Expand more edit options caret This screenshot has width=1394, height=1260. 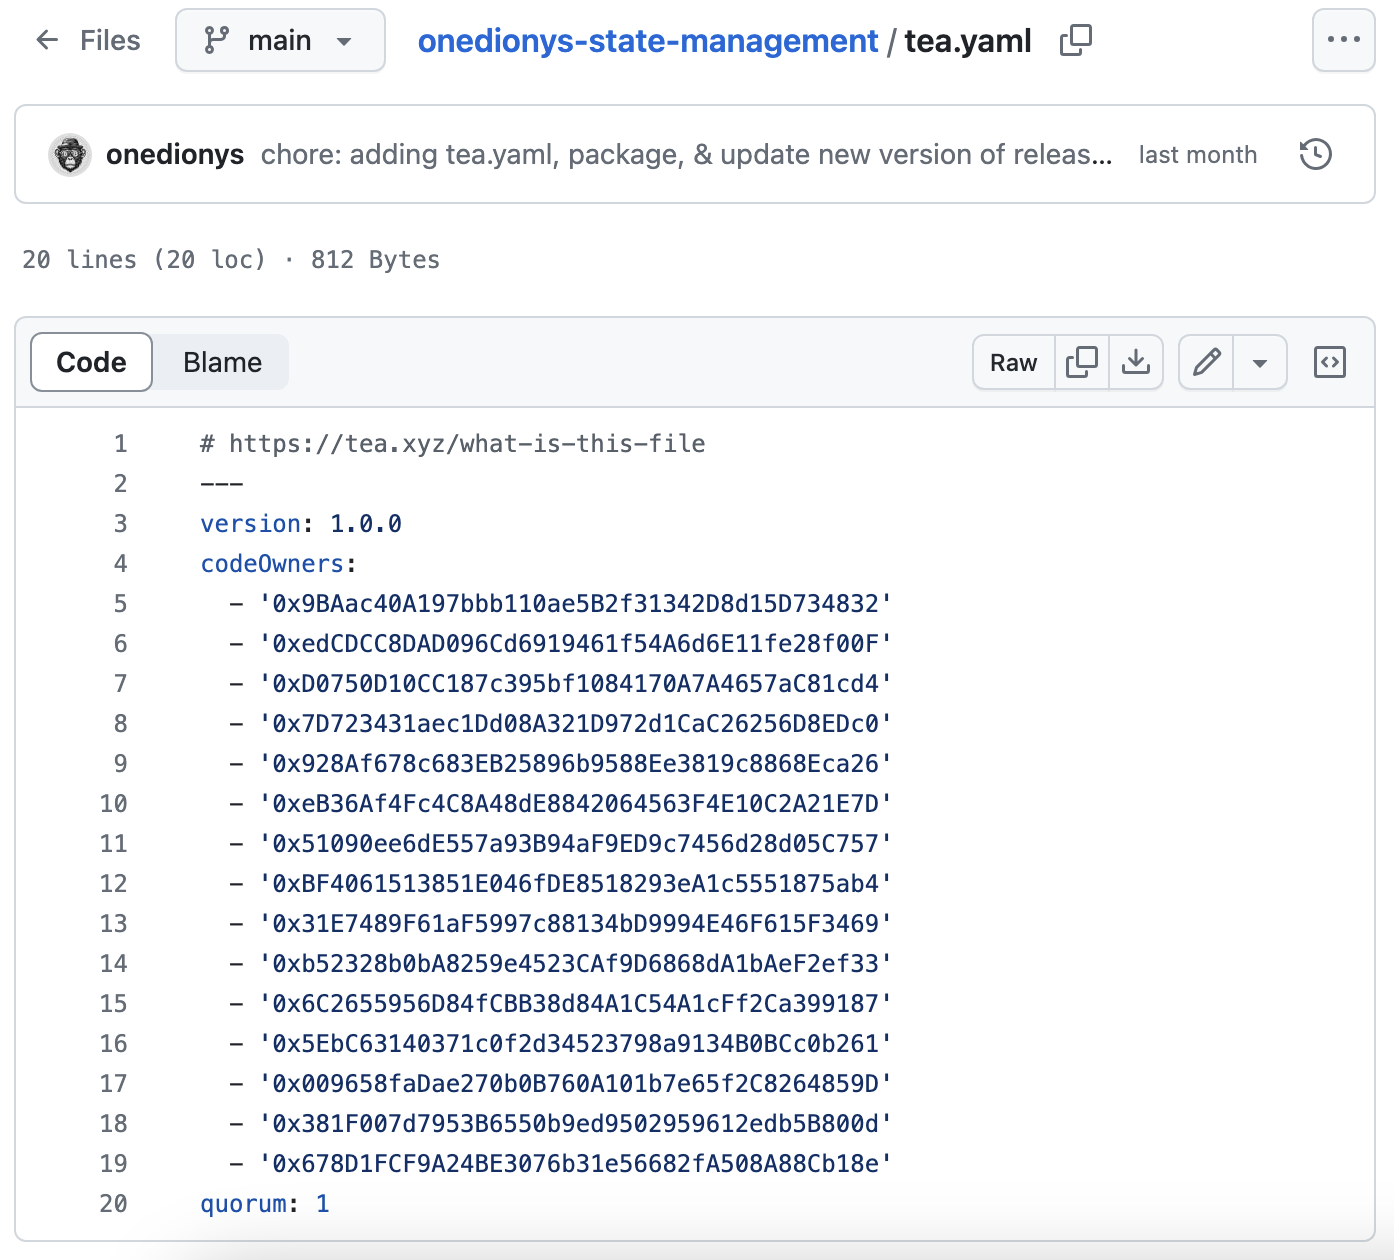point(1260,362)
